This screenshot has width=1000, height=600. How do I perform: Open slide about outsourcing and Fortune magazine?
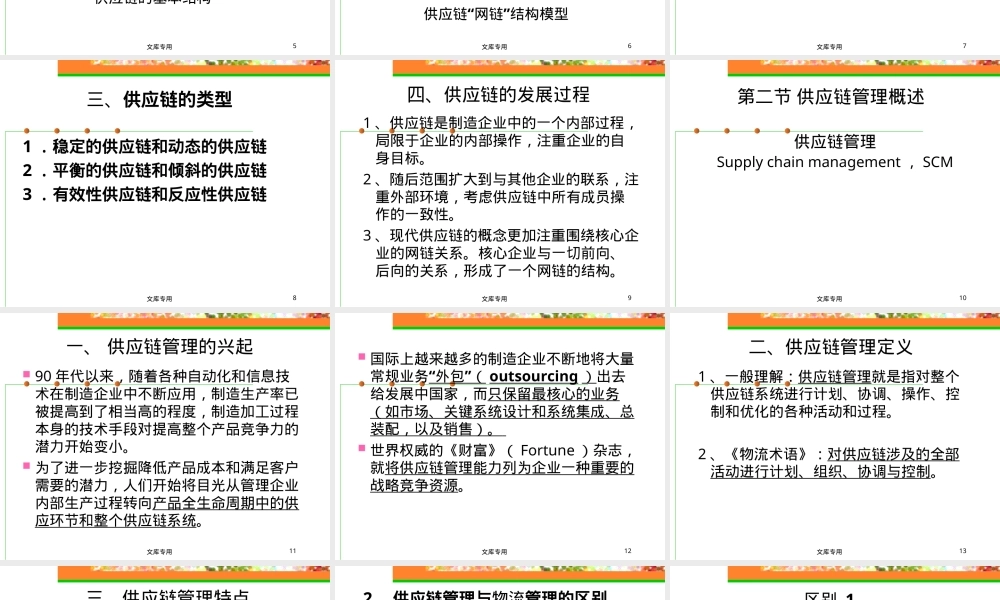click(499, 436)
